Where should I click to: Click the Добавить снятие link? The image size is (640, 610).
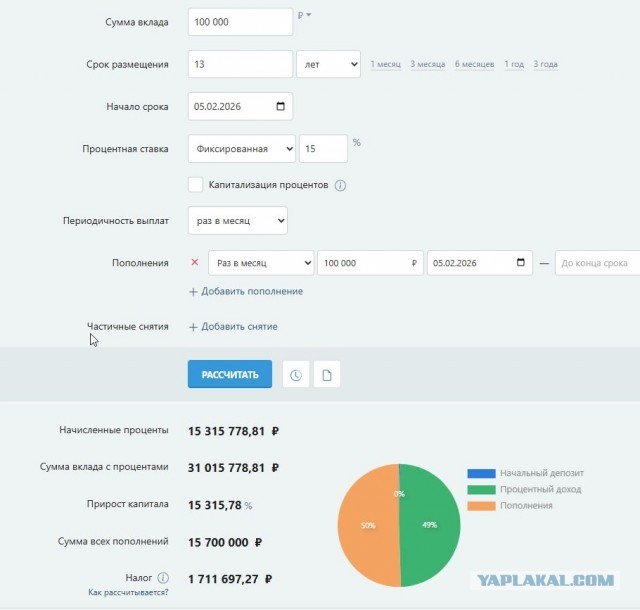[239, 327]
